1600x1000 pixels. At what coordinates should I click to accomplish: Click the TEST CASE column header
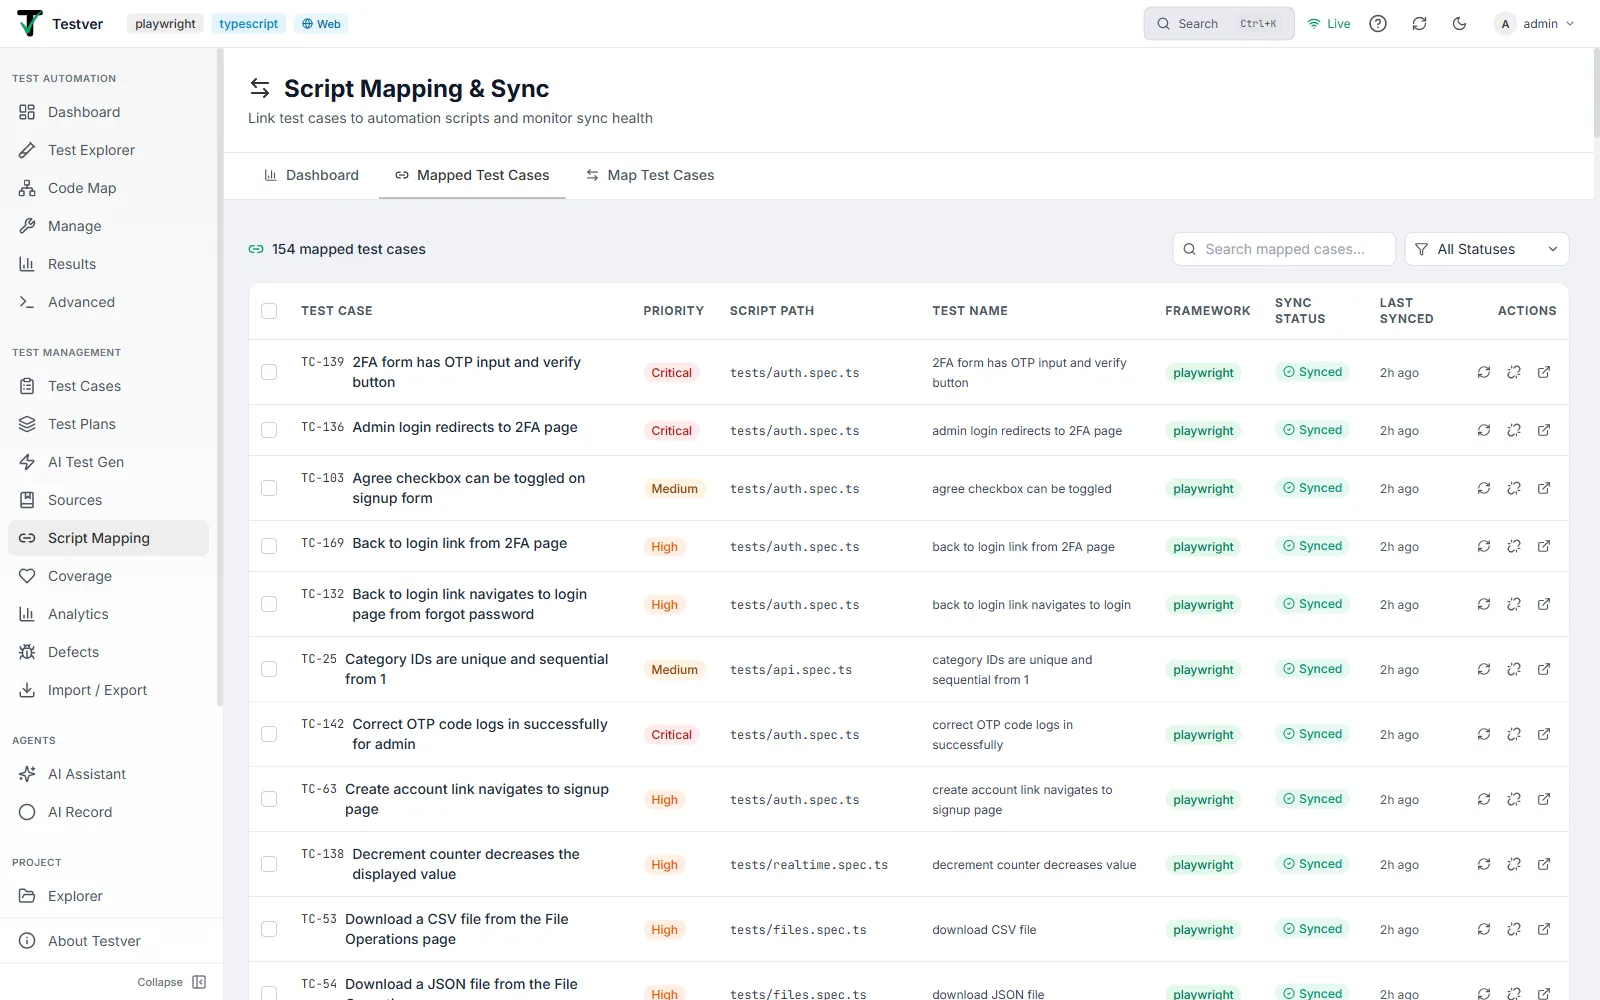click(x=337, y=311)
